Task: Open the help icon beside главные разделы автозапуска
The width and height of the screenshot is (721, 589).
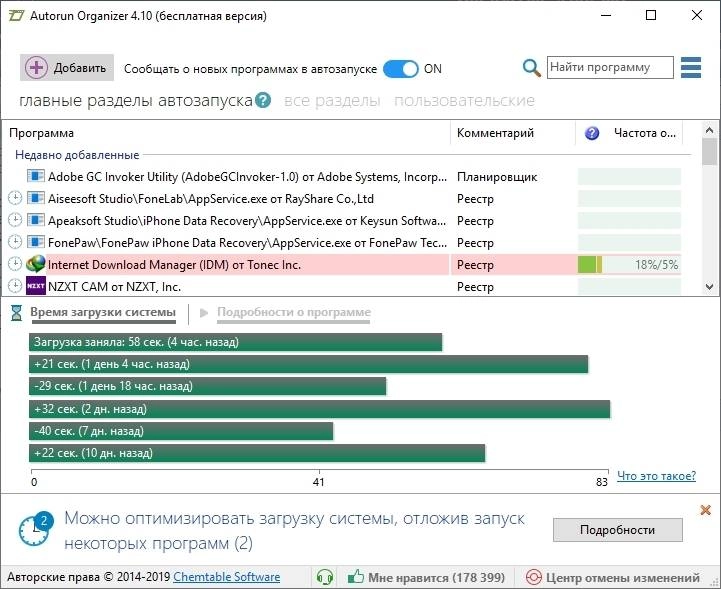Action: pyautogui.click(x=263, y=100)
